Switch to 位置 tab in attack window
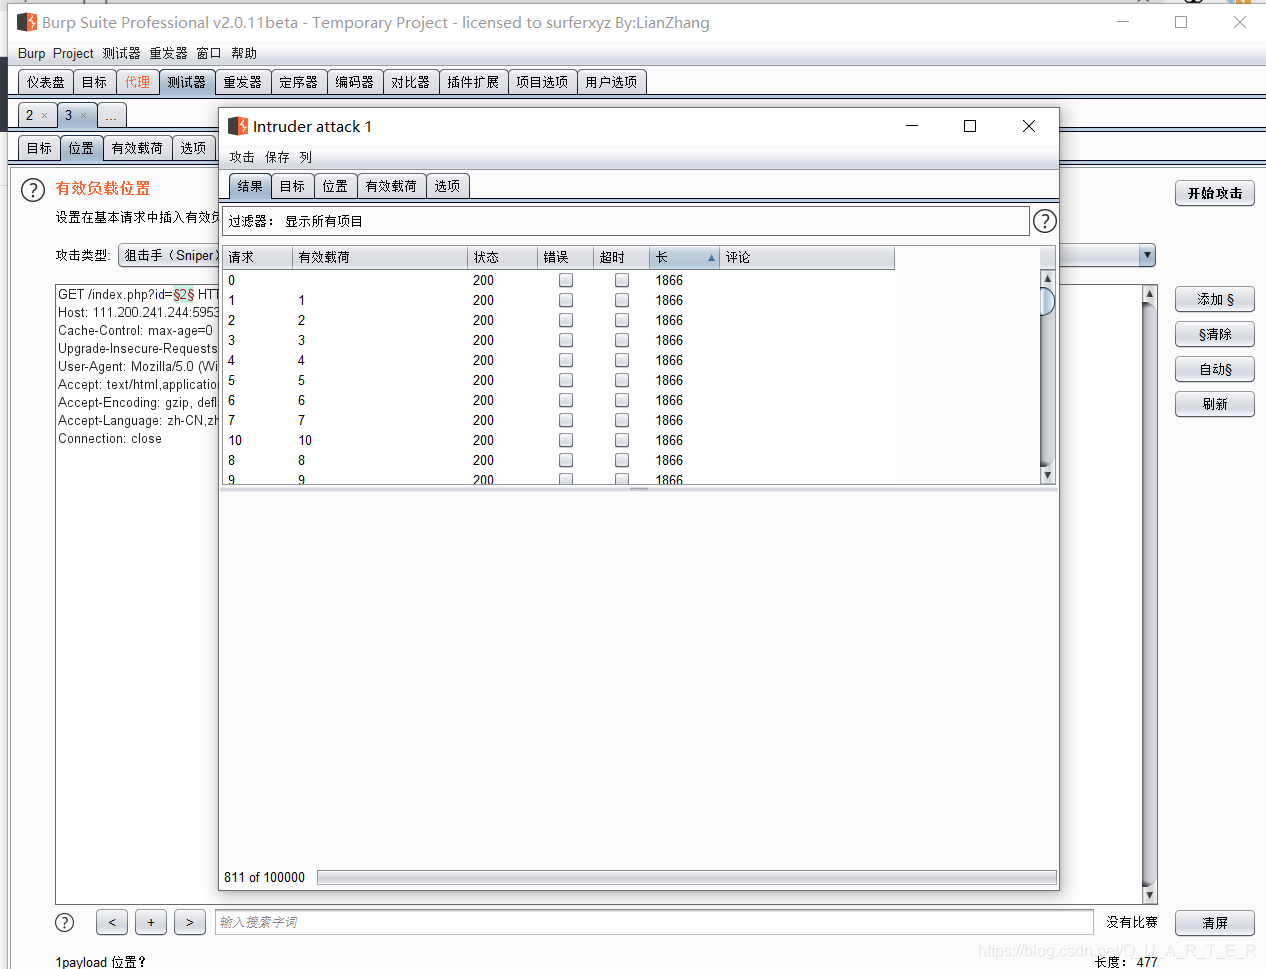1266x969 pixels. pyautogui.click(x=335, y=186)
